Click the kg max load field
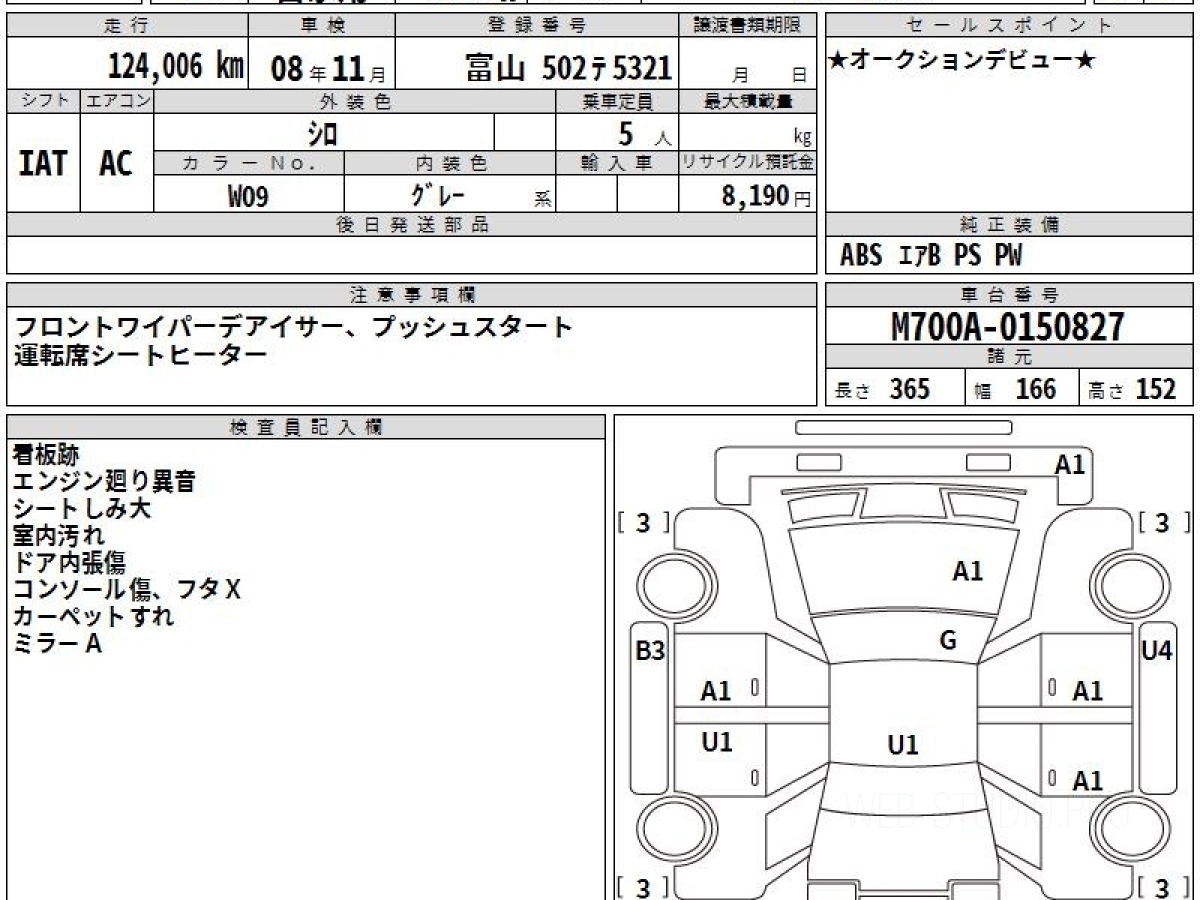Viewport: 1200px width, 900px height. click(748, 132)
